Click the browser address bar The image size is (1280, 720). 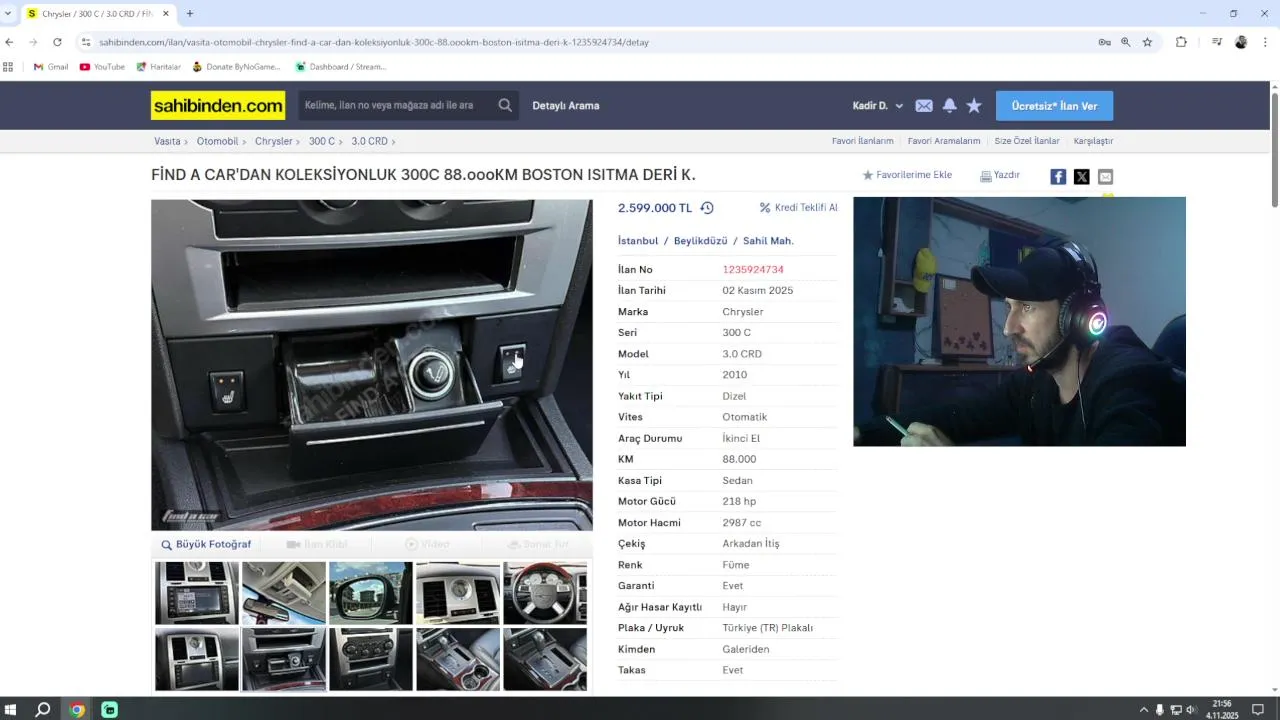[x=590, y=42]
